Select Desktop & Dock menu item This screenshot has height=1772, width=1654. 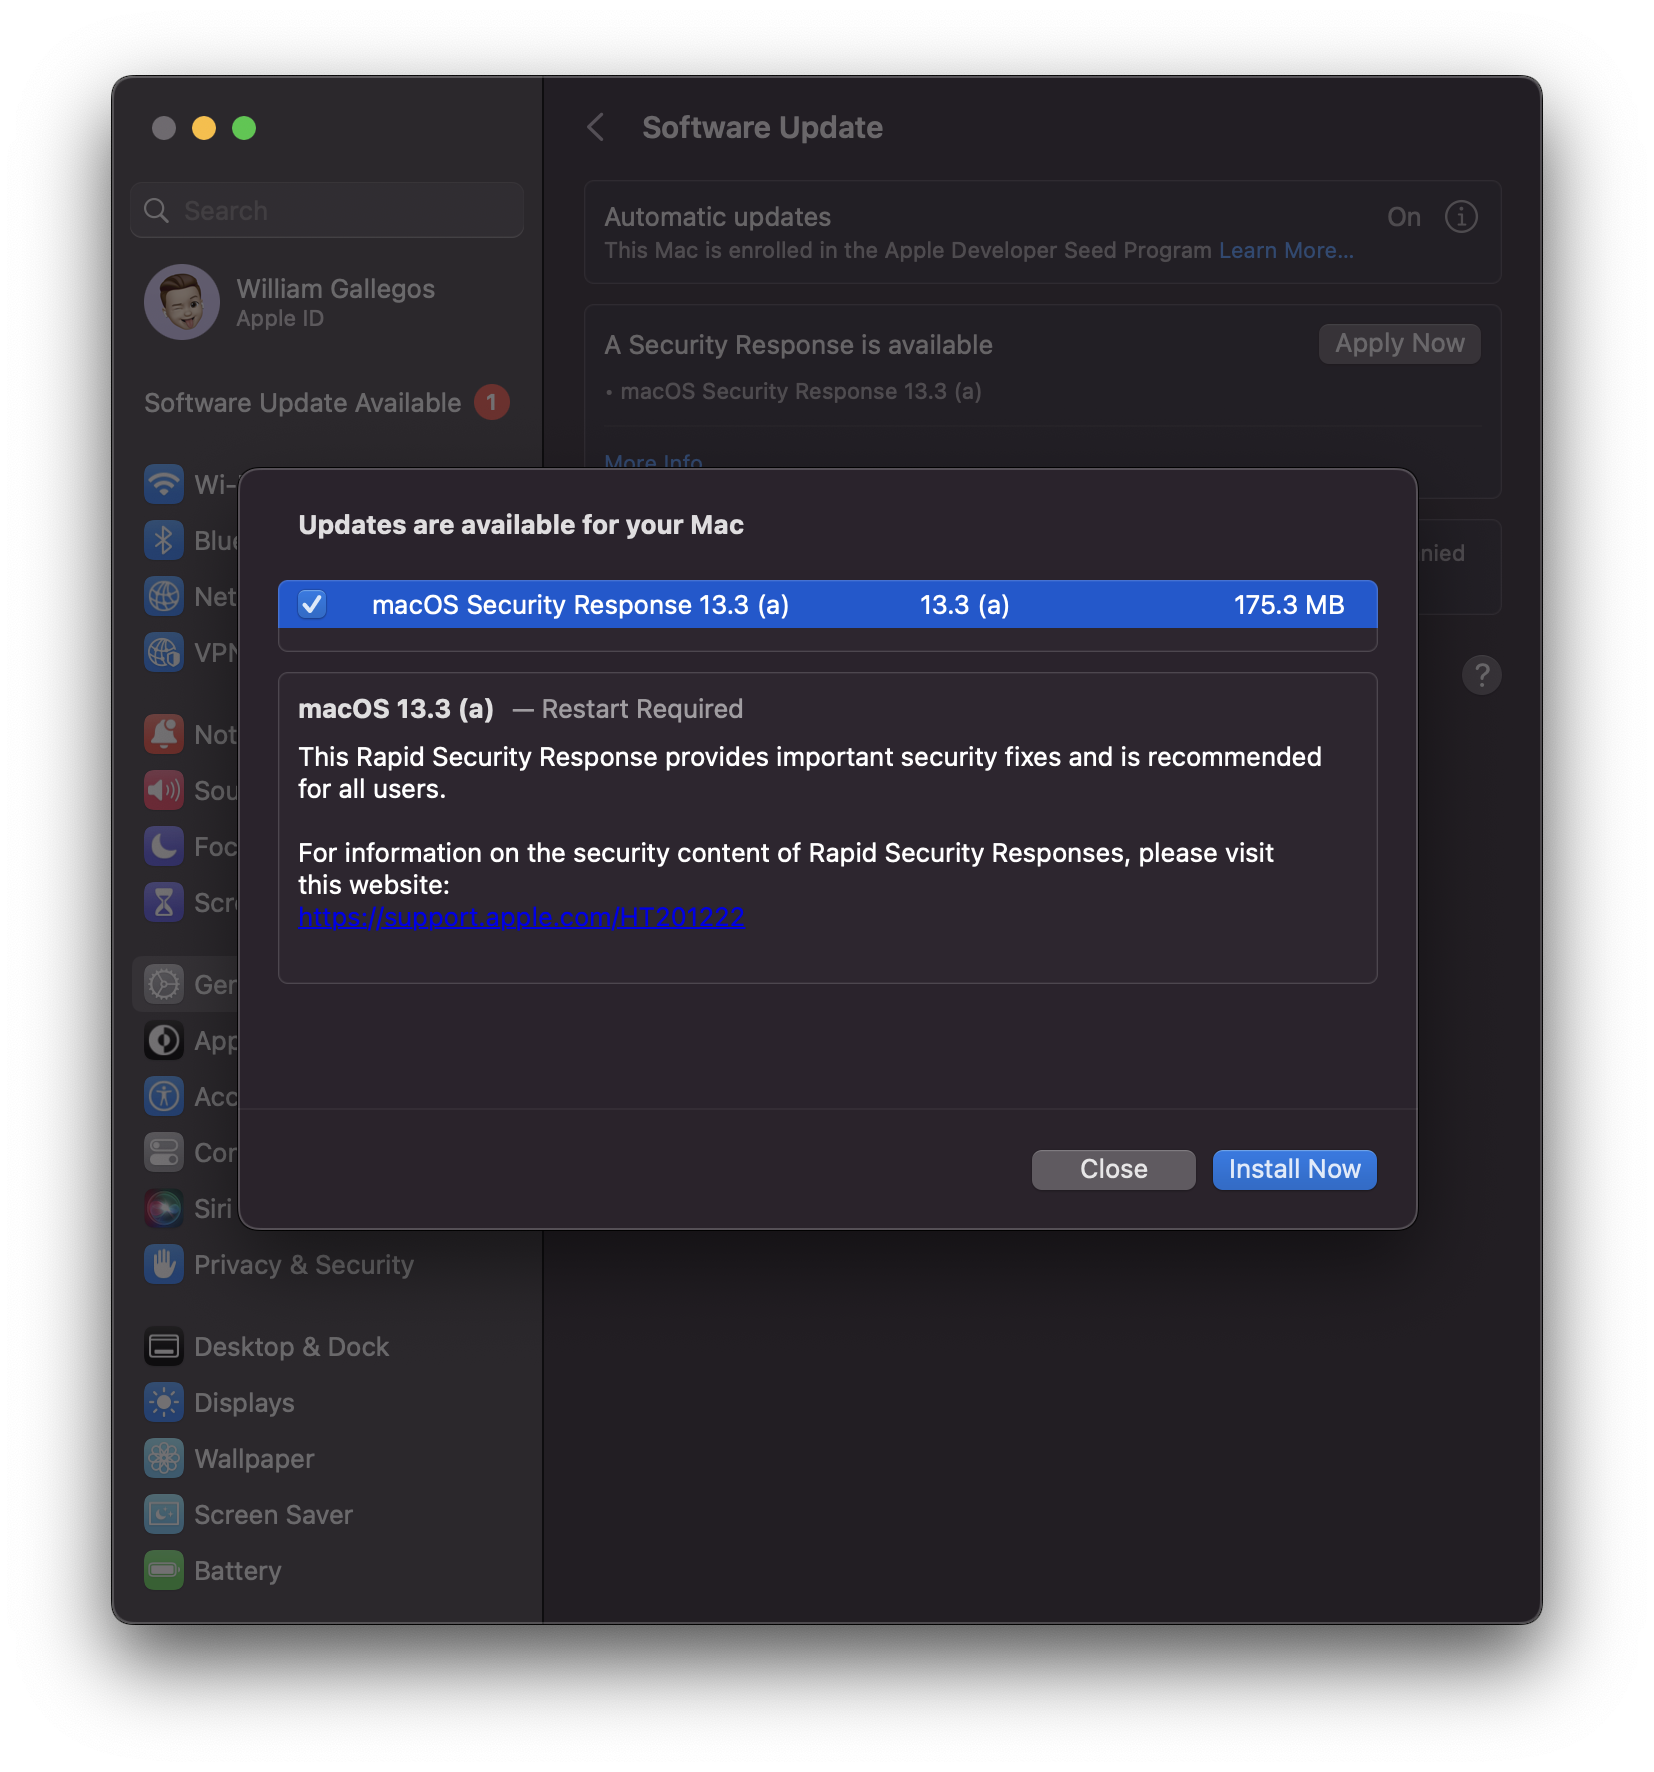(327, 1347)
